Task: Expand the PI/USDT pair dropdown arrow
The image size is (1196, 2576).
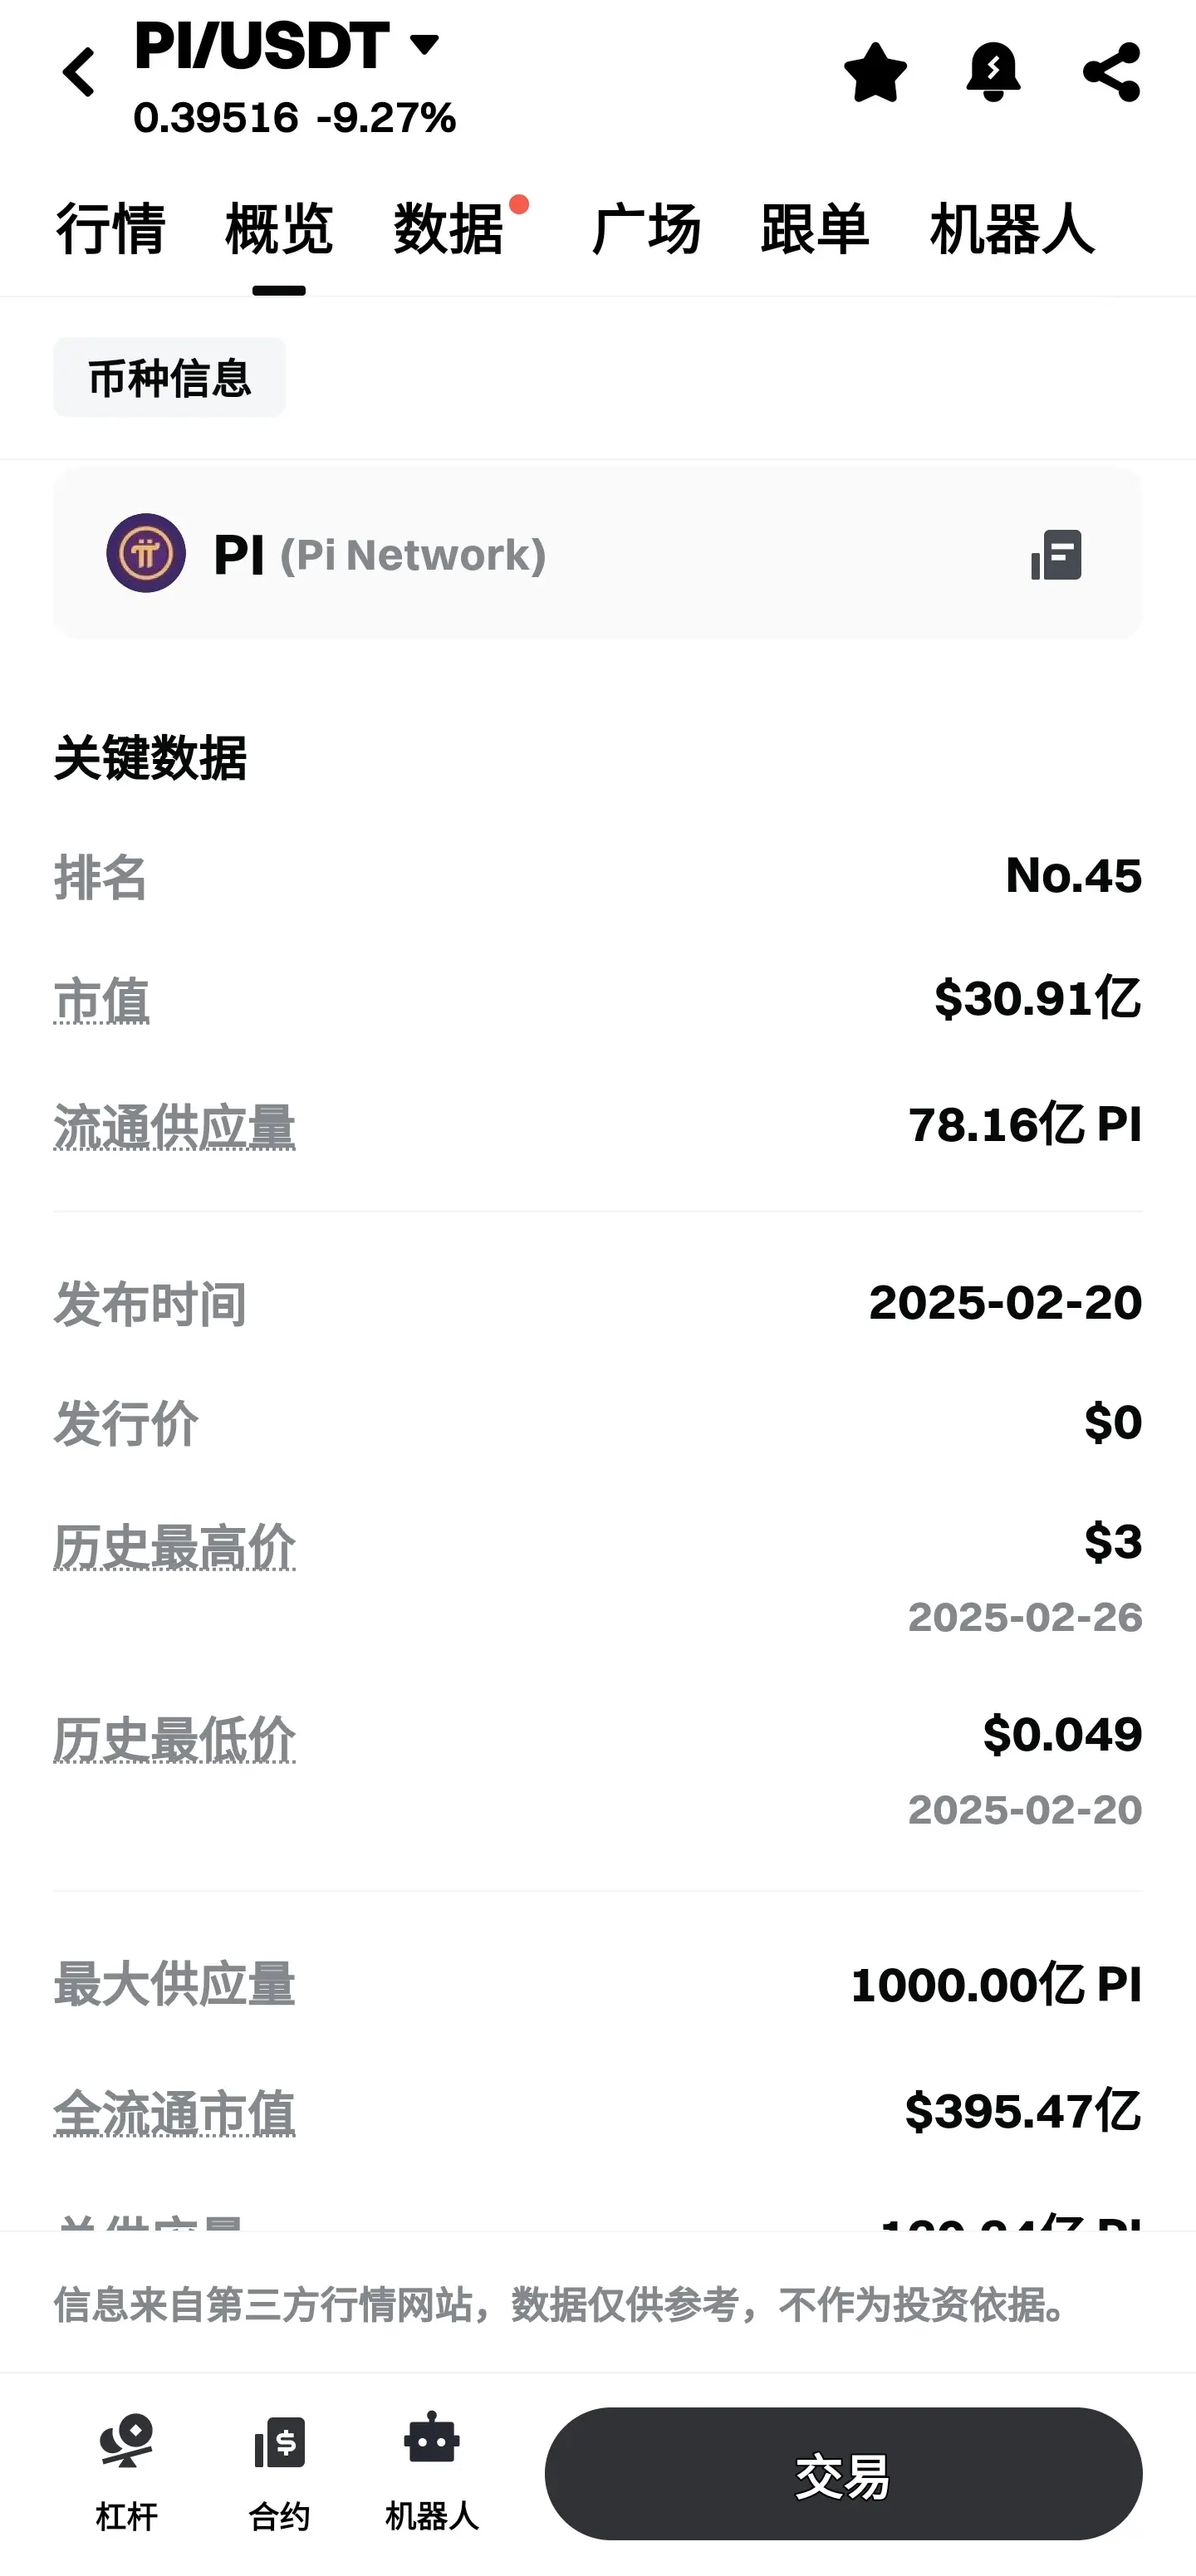Action: click(424, 44)
